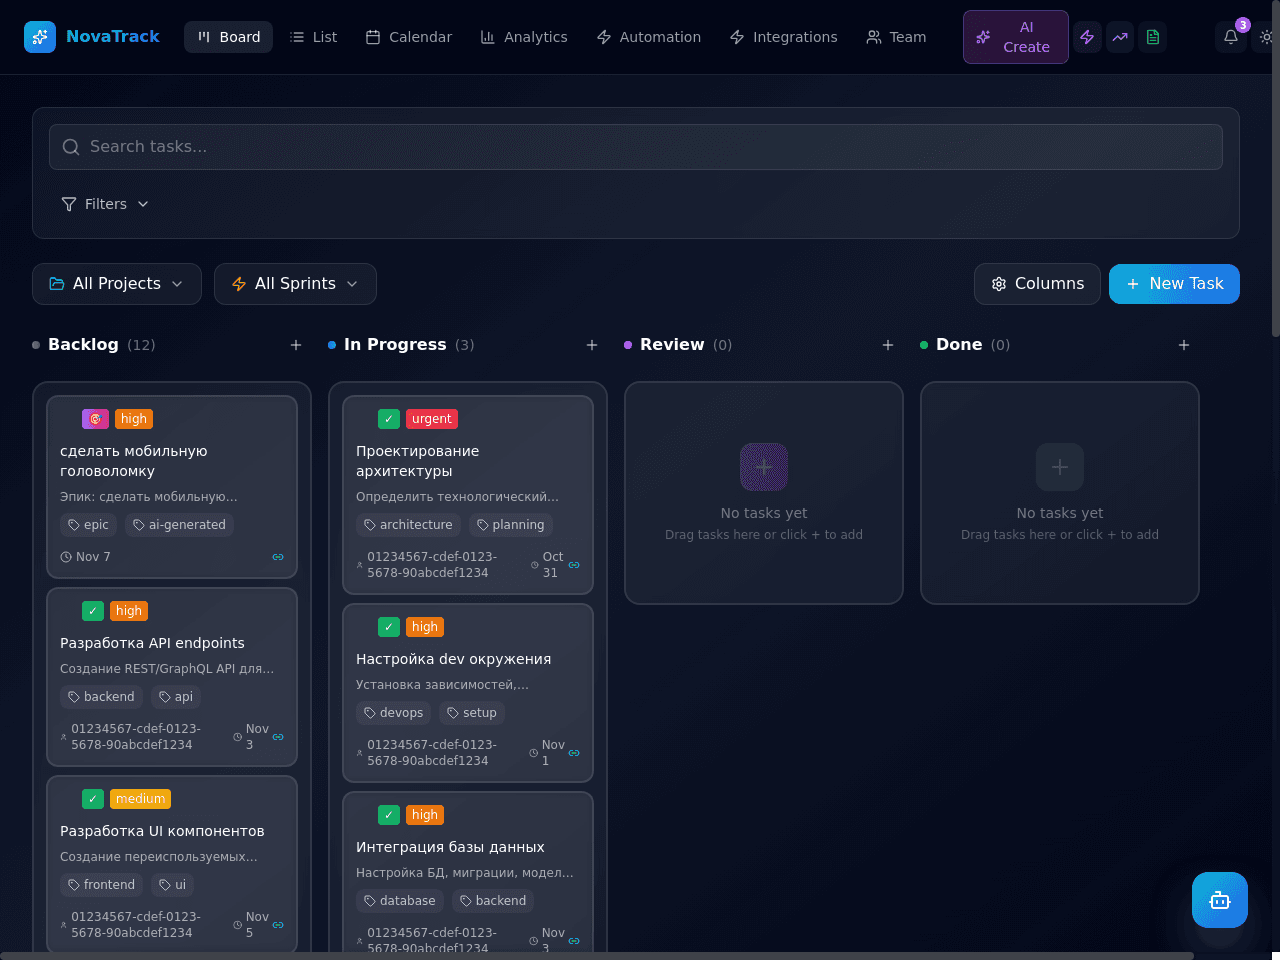
Task: Add a task to the Done column
Action: (1184, 345)
